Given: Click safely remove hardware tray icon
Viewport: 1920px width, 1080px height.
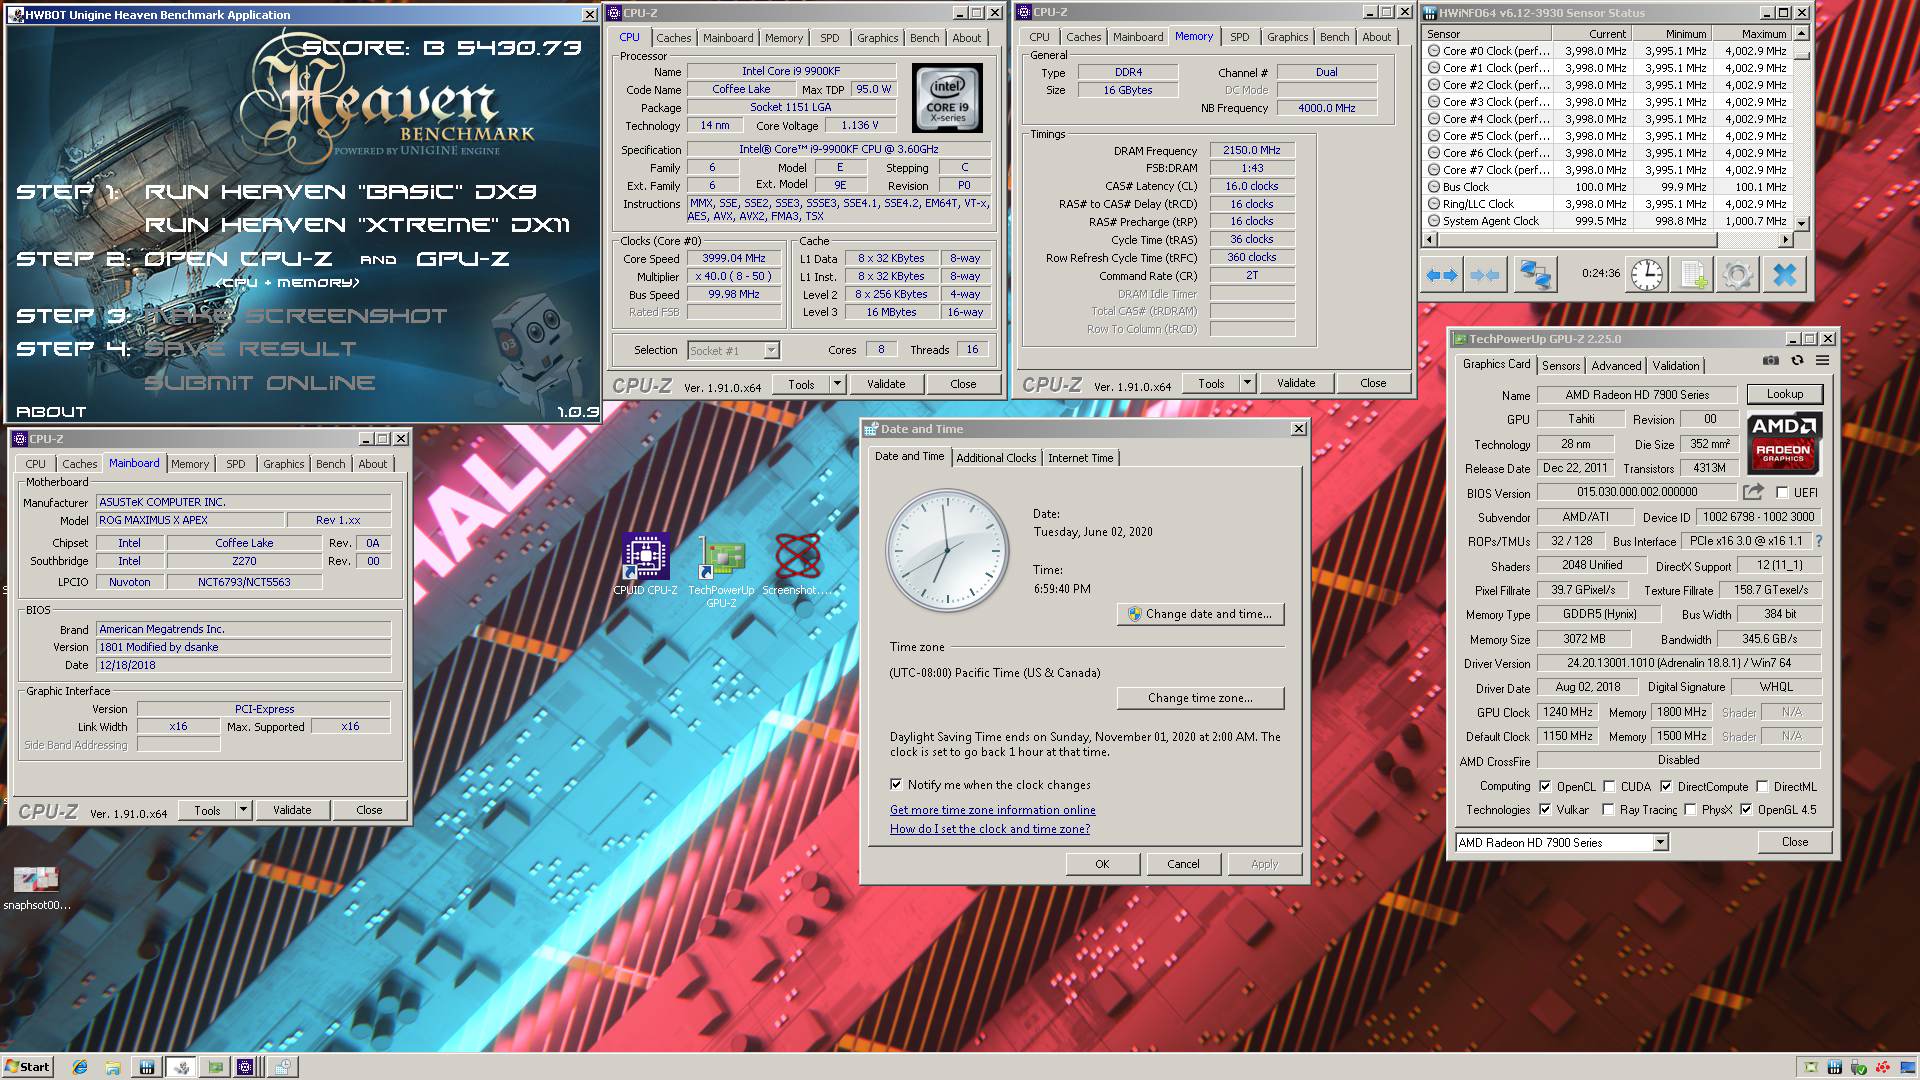Looking at the screenshot, I should pos(1859,1067).
